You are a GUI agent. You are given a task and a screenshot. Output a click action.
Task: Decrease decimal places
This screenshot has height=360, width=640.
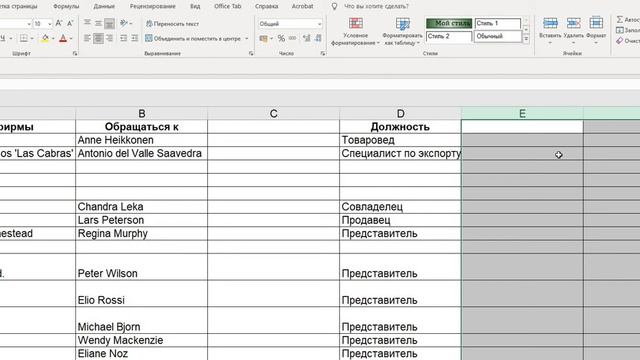tap(318, 39)
